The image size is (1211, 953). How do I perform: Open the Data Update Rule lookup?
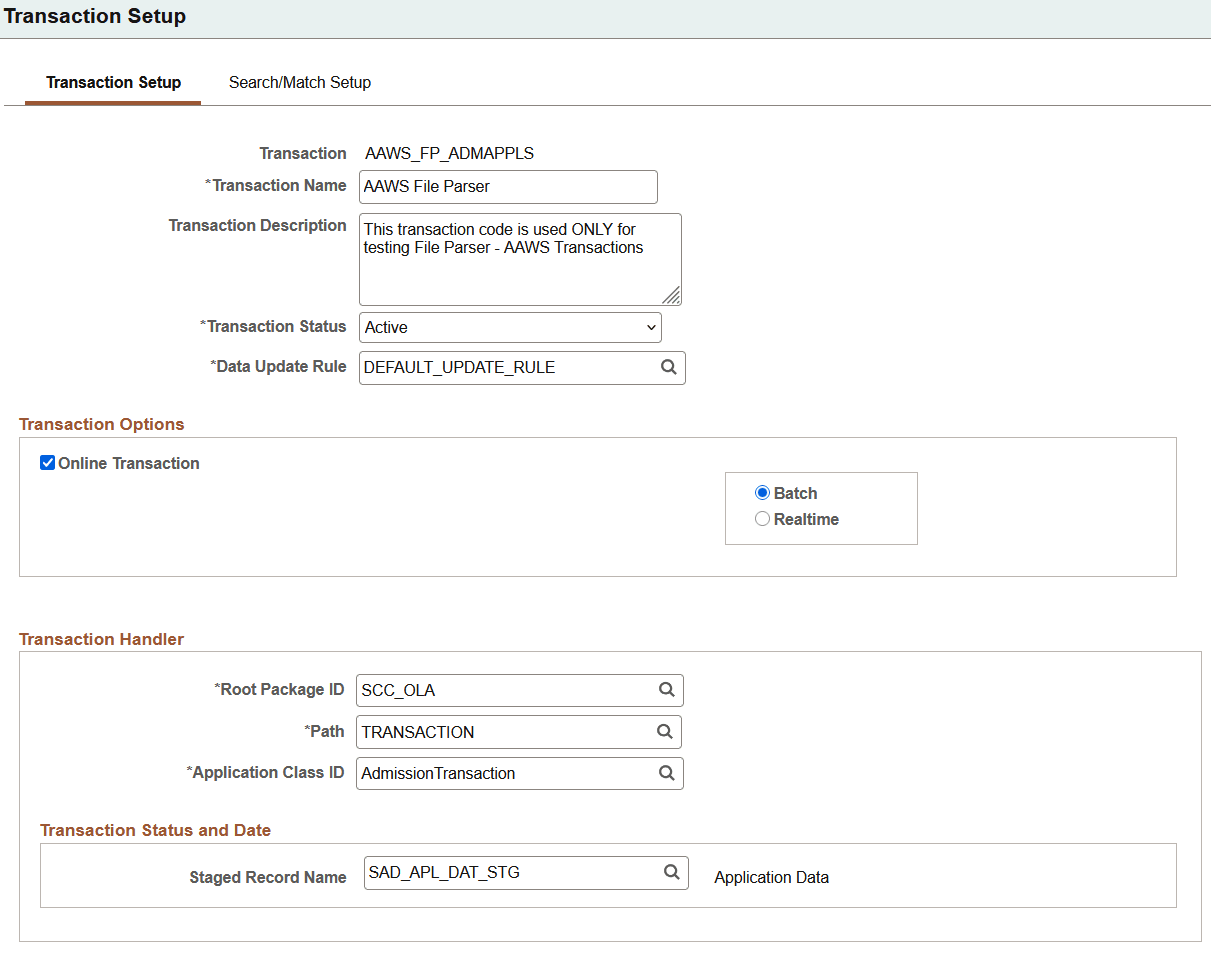pyautogui.click(x=668, y=367)
